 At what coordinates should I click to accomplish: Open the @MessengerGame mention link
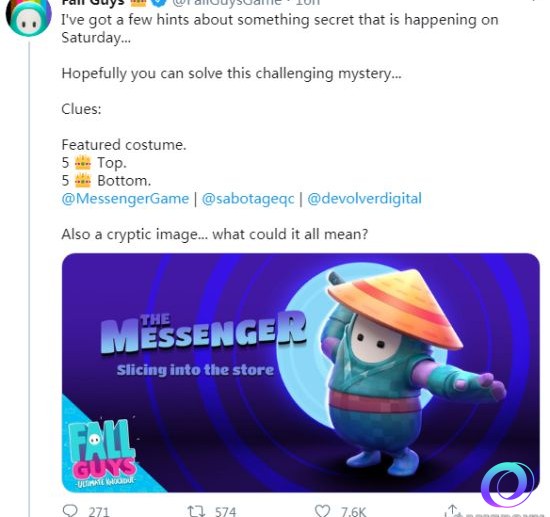(125, 199)
